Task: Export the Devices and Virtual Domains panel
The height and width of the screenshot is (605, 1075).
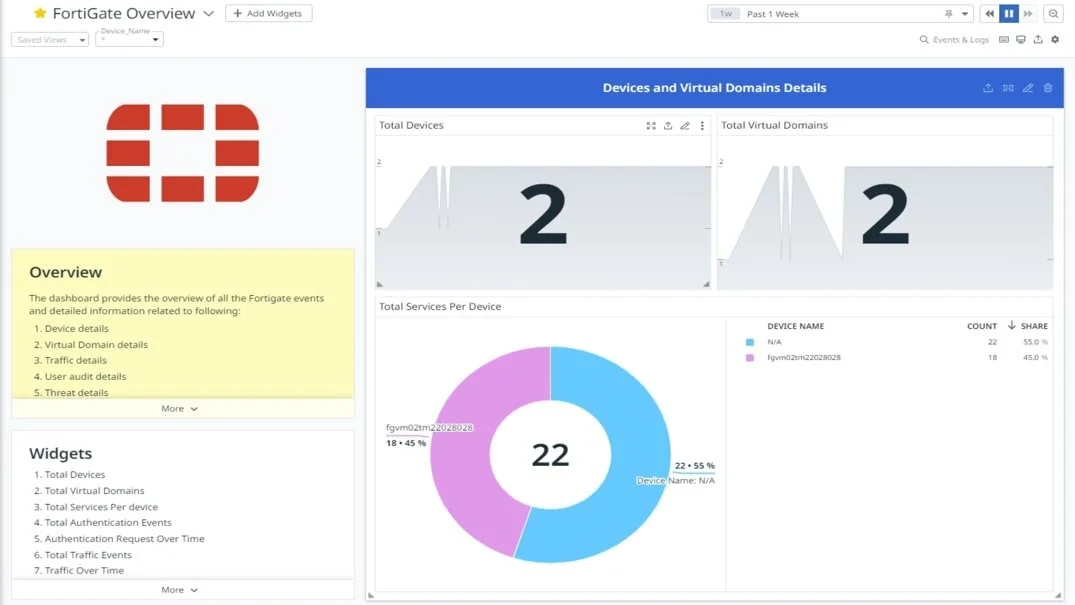Action: point(988,88)
